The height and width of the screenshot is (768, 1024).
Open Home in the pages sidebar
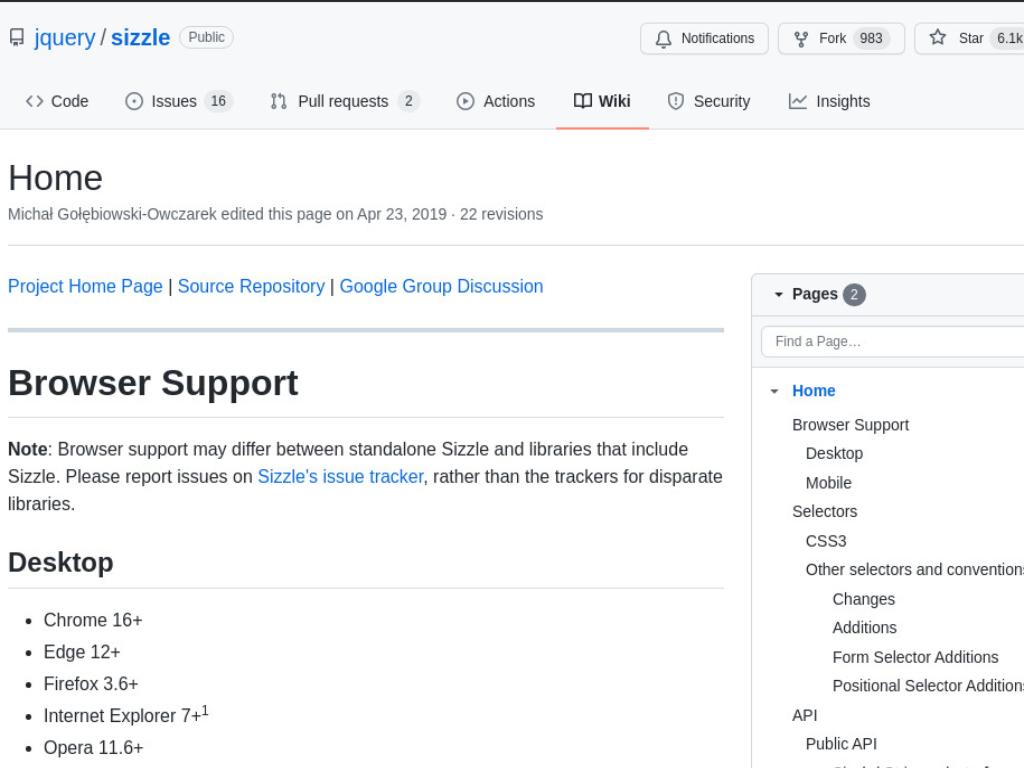(813, 391)
